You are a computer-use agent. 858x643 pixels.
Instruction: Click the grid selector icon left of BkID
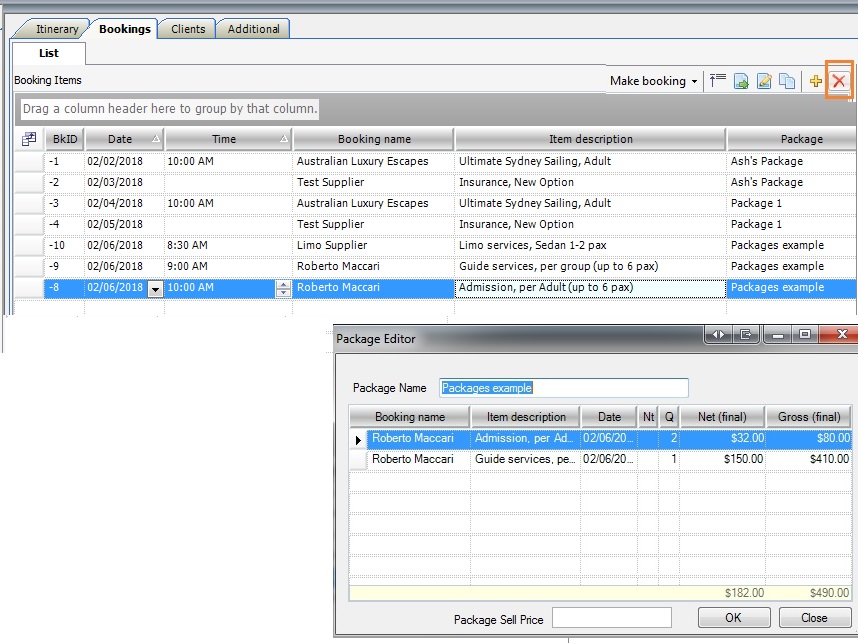click(29, 139)
